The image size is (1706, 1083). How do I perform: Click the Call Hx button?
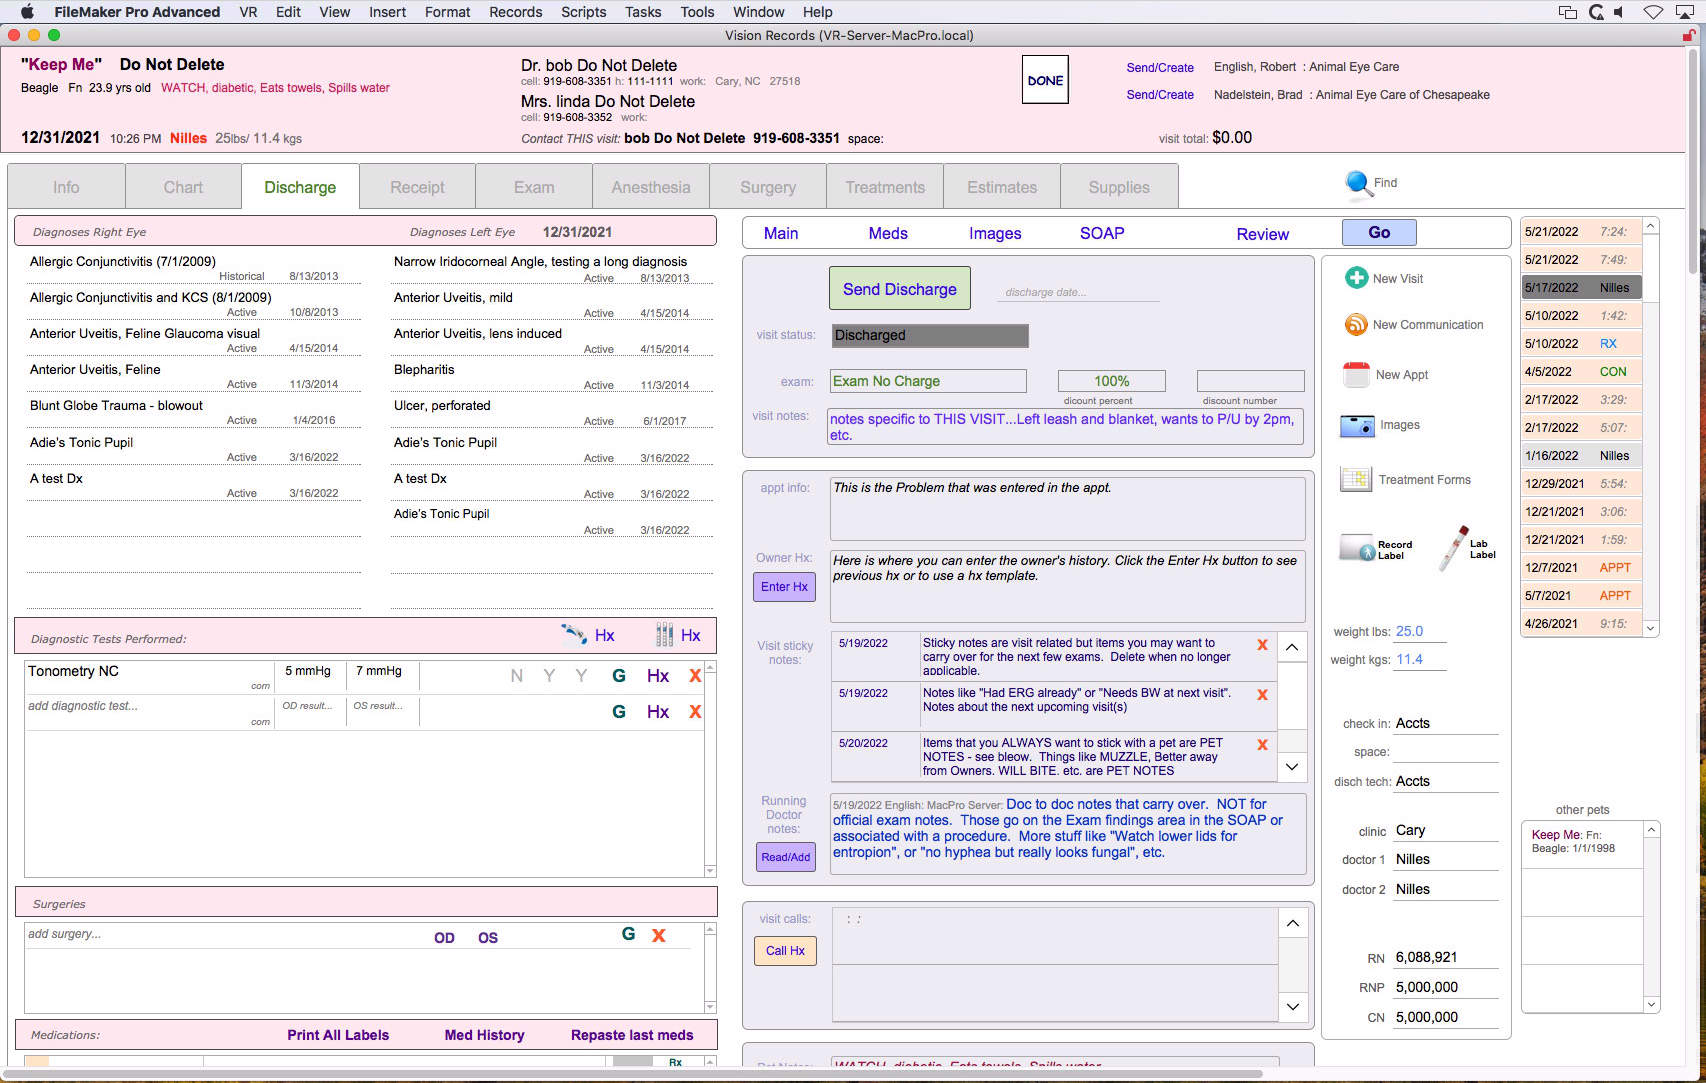tap(785, 951)
